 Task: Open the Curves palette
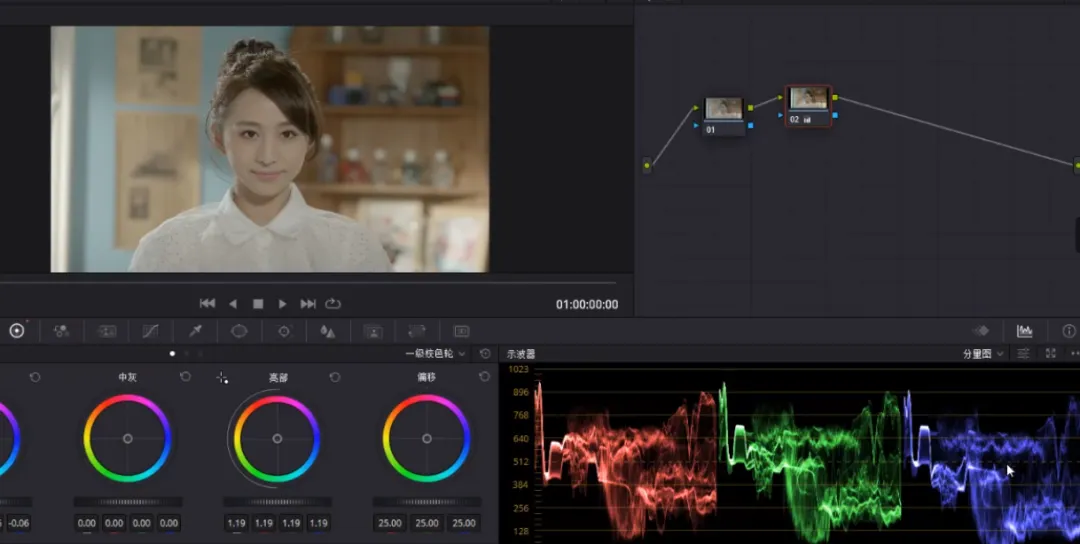(150, 331)
